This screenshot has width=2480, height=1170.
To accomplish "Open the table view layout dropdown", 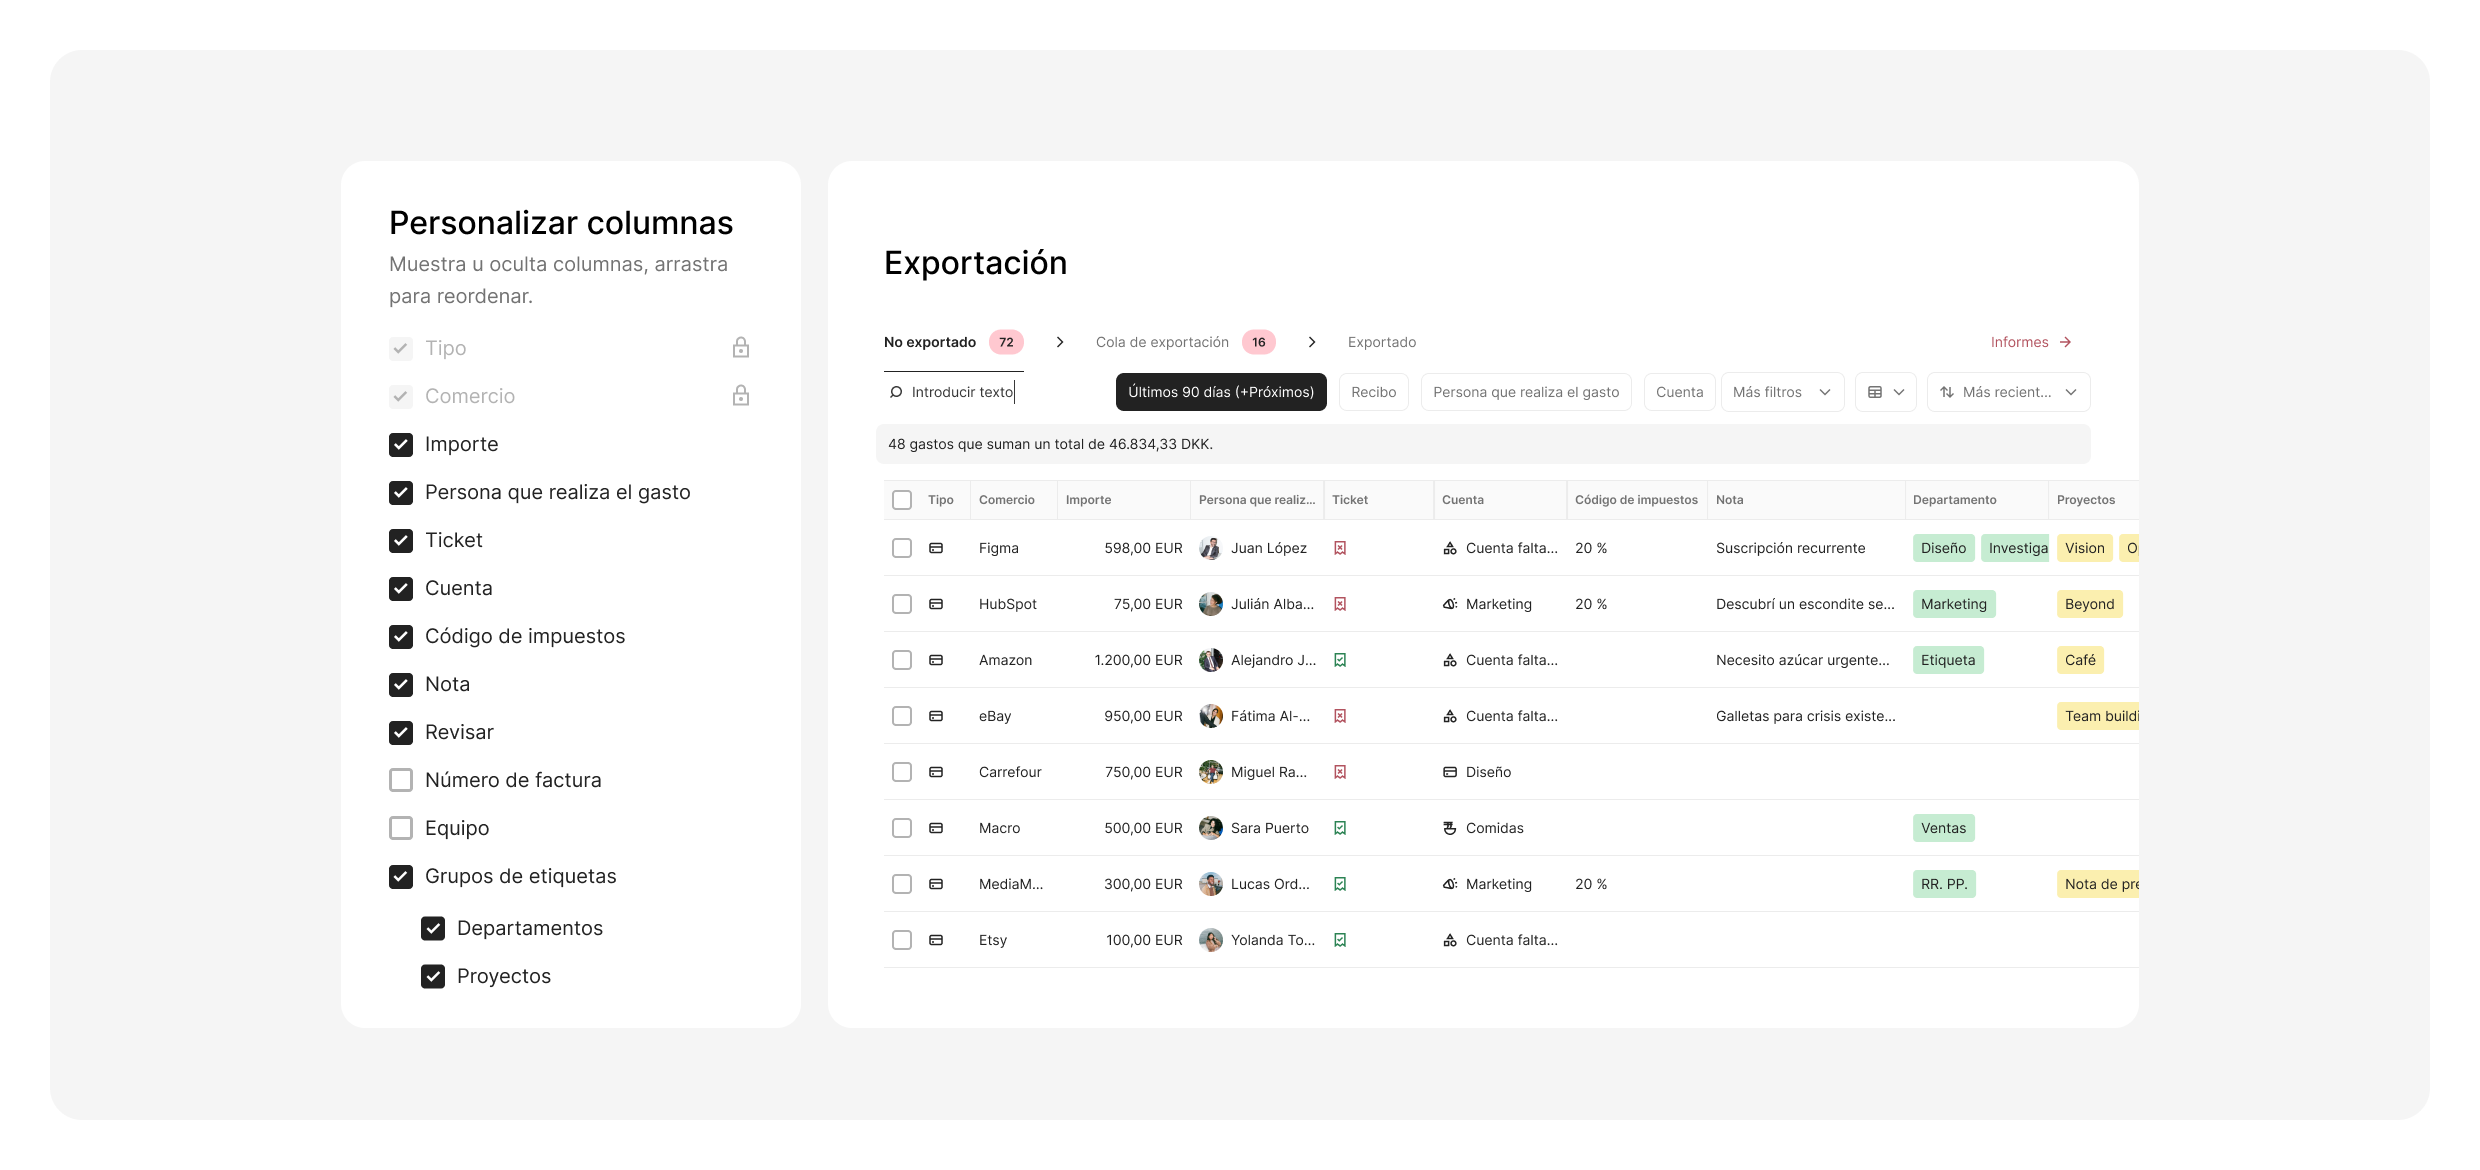I will pyautogui.click(x=1885, y=392).
